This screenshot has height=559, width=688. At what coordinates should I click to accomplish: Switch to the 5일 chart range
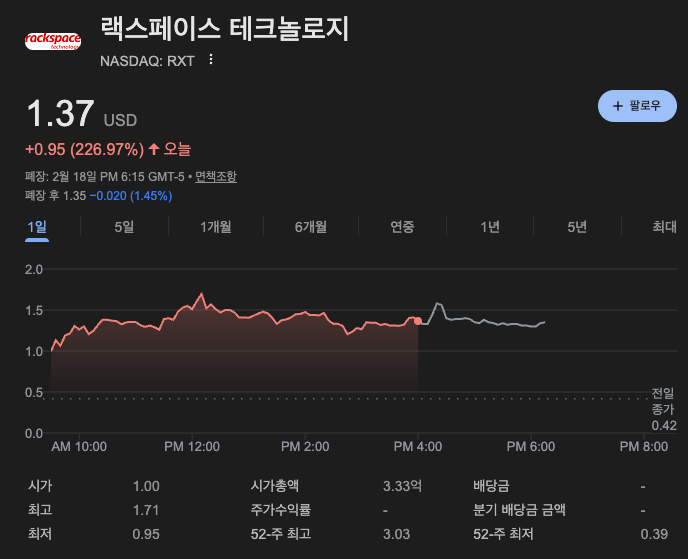tap(124, 227)
